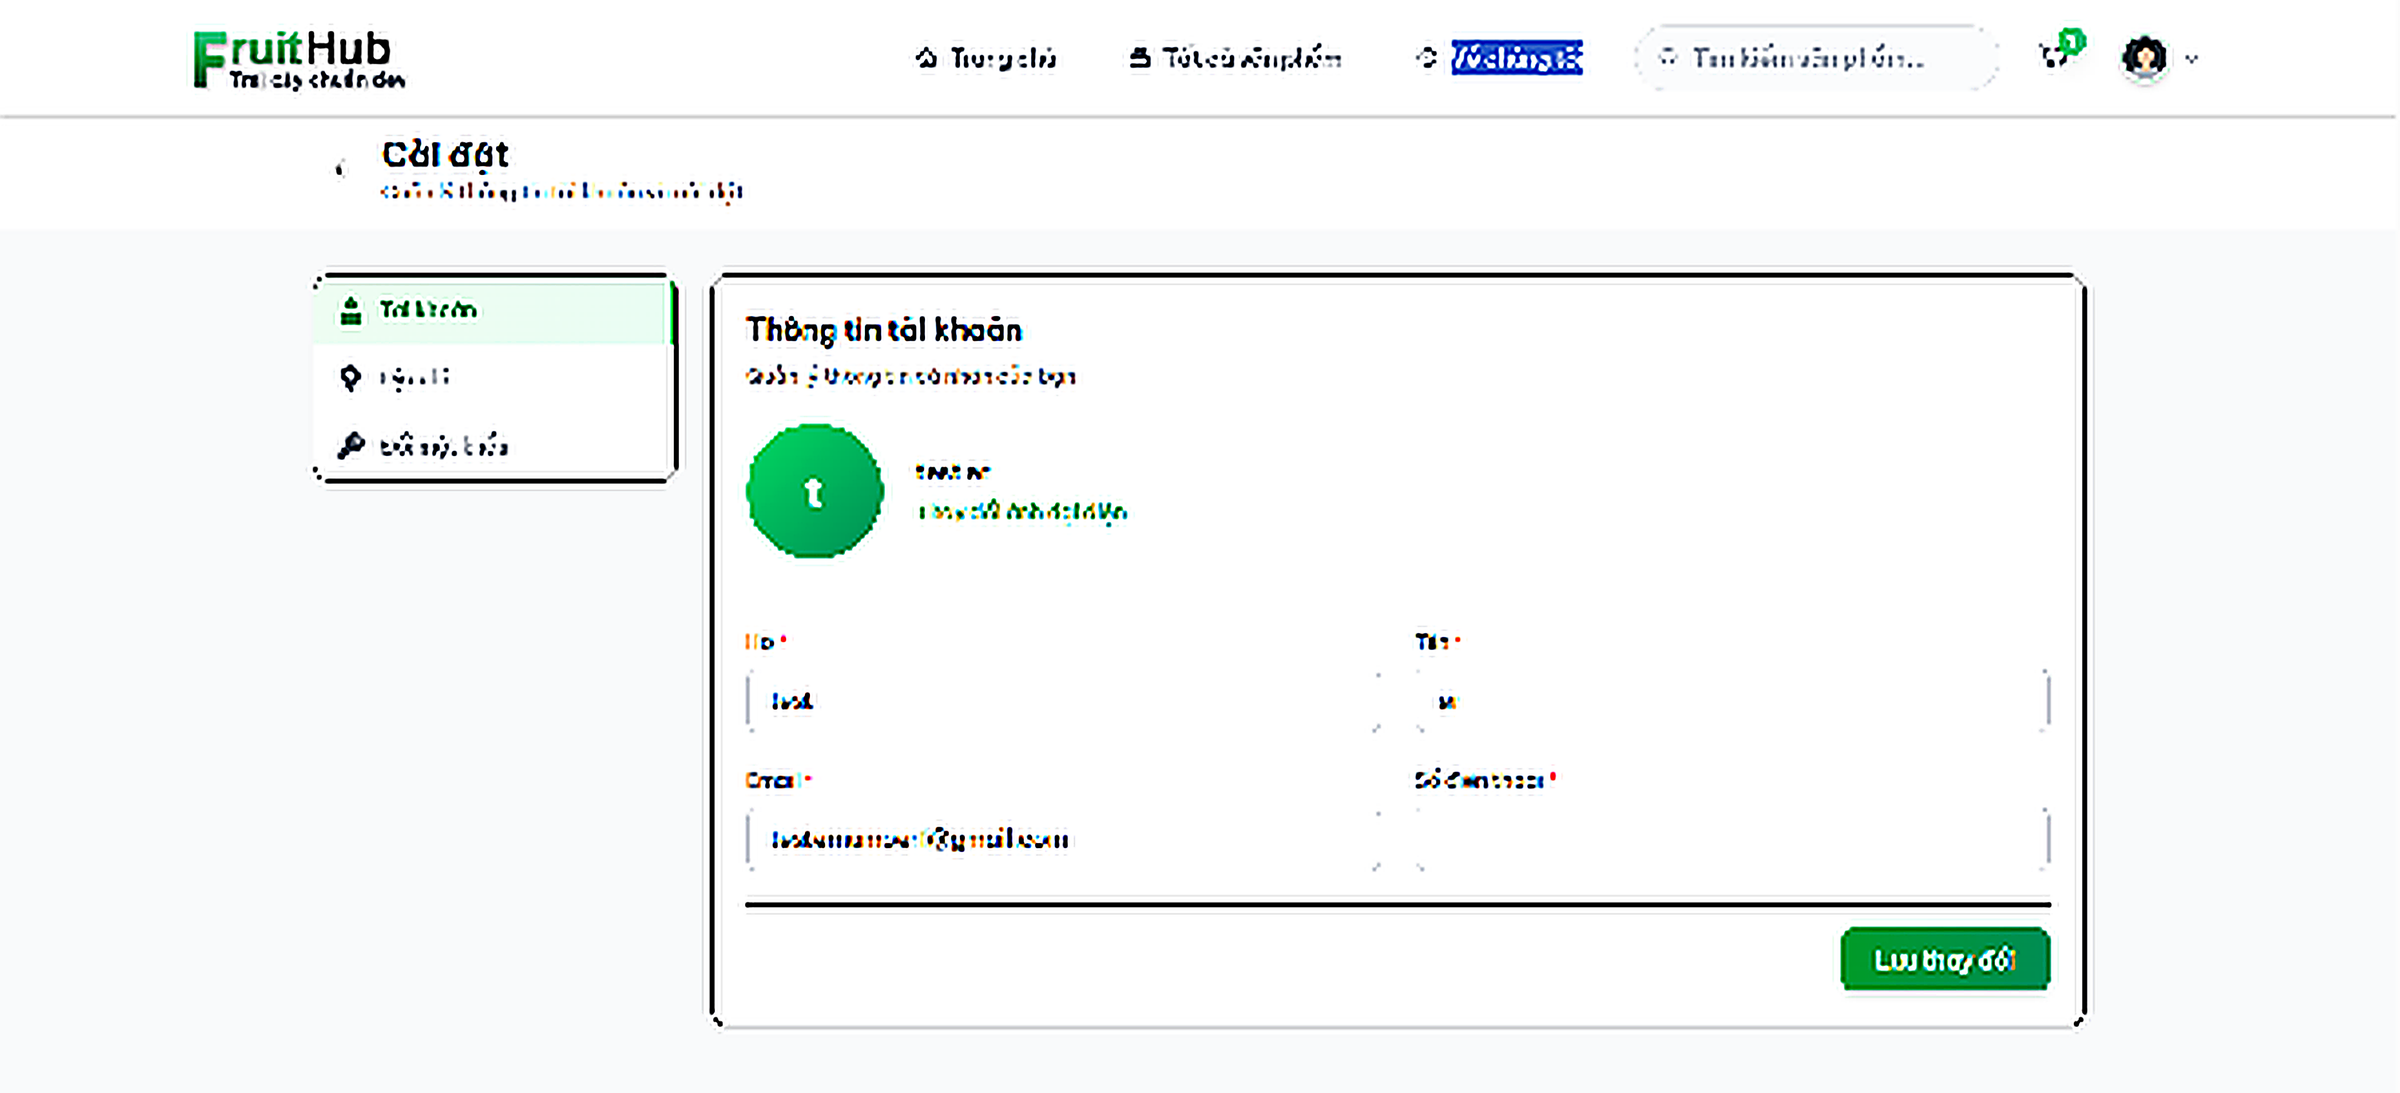This screenshot has height=1093, width=2400.
Task: Go back using the arrow beside Cài đặt
Action: point(340,169)
